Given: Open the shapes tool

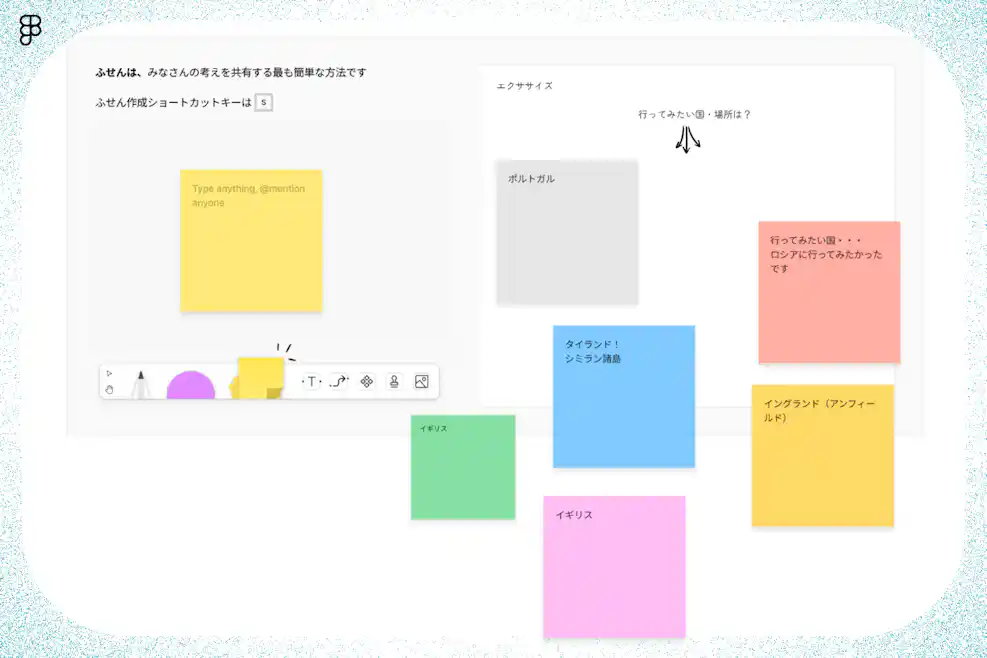Looking at the screenshot, I should [x=367, y=381].
